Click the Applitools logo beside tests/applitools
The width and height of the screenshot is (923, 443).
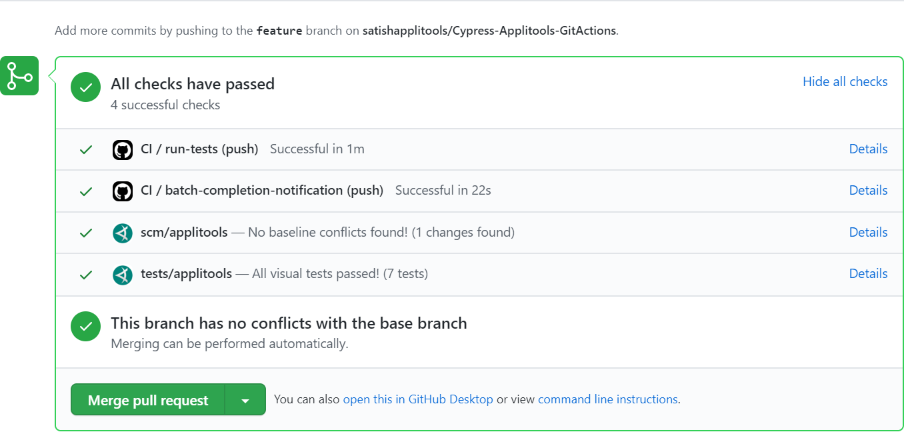coord(122,274)
